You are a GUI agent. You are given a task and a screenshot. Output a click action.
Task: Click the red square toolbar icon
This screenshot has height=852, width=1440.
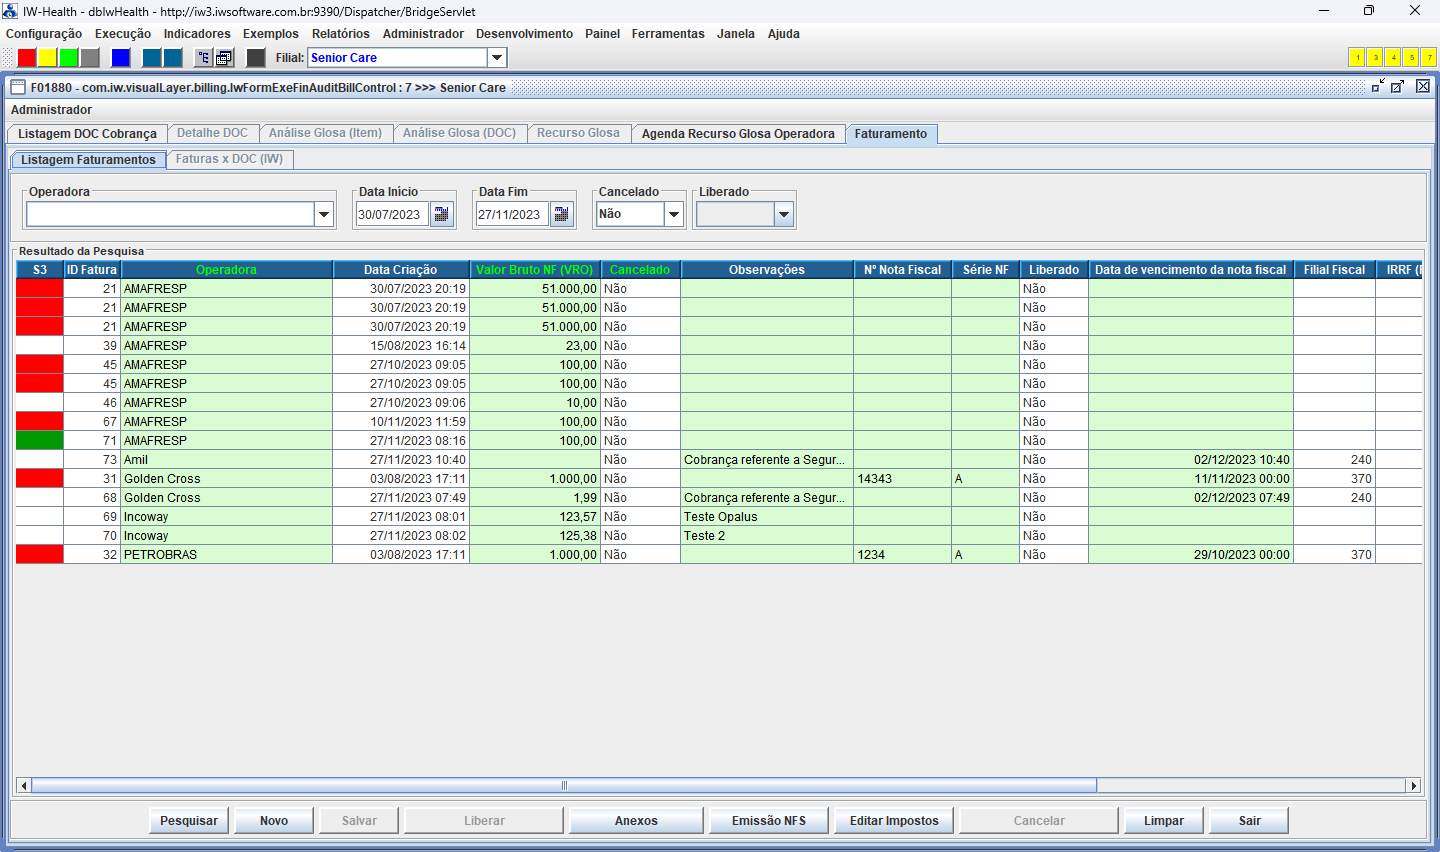27,58
